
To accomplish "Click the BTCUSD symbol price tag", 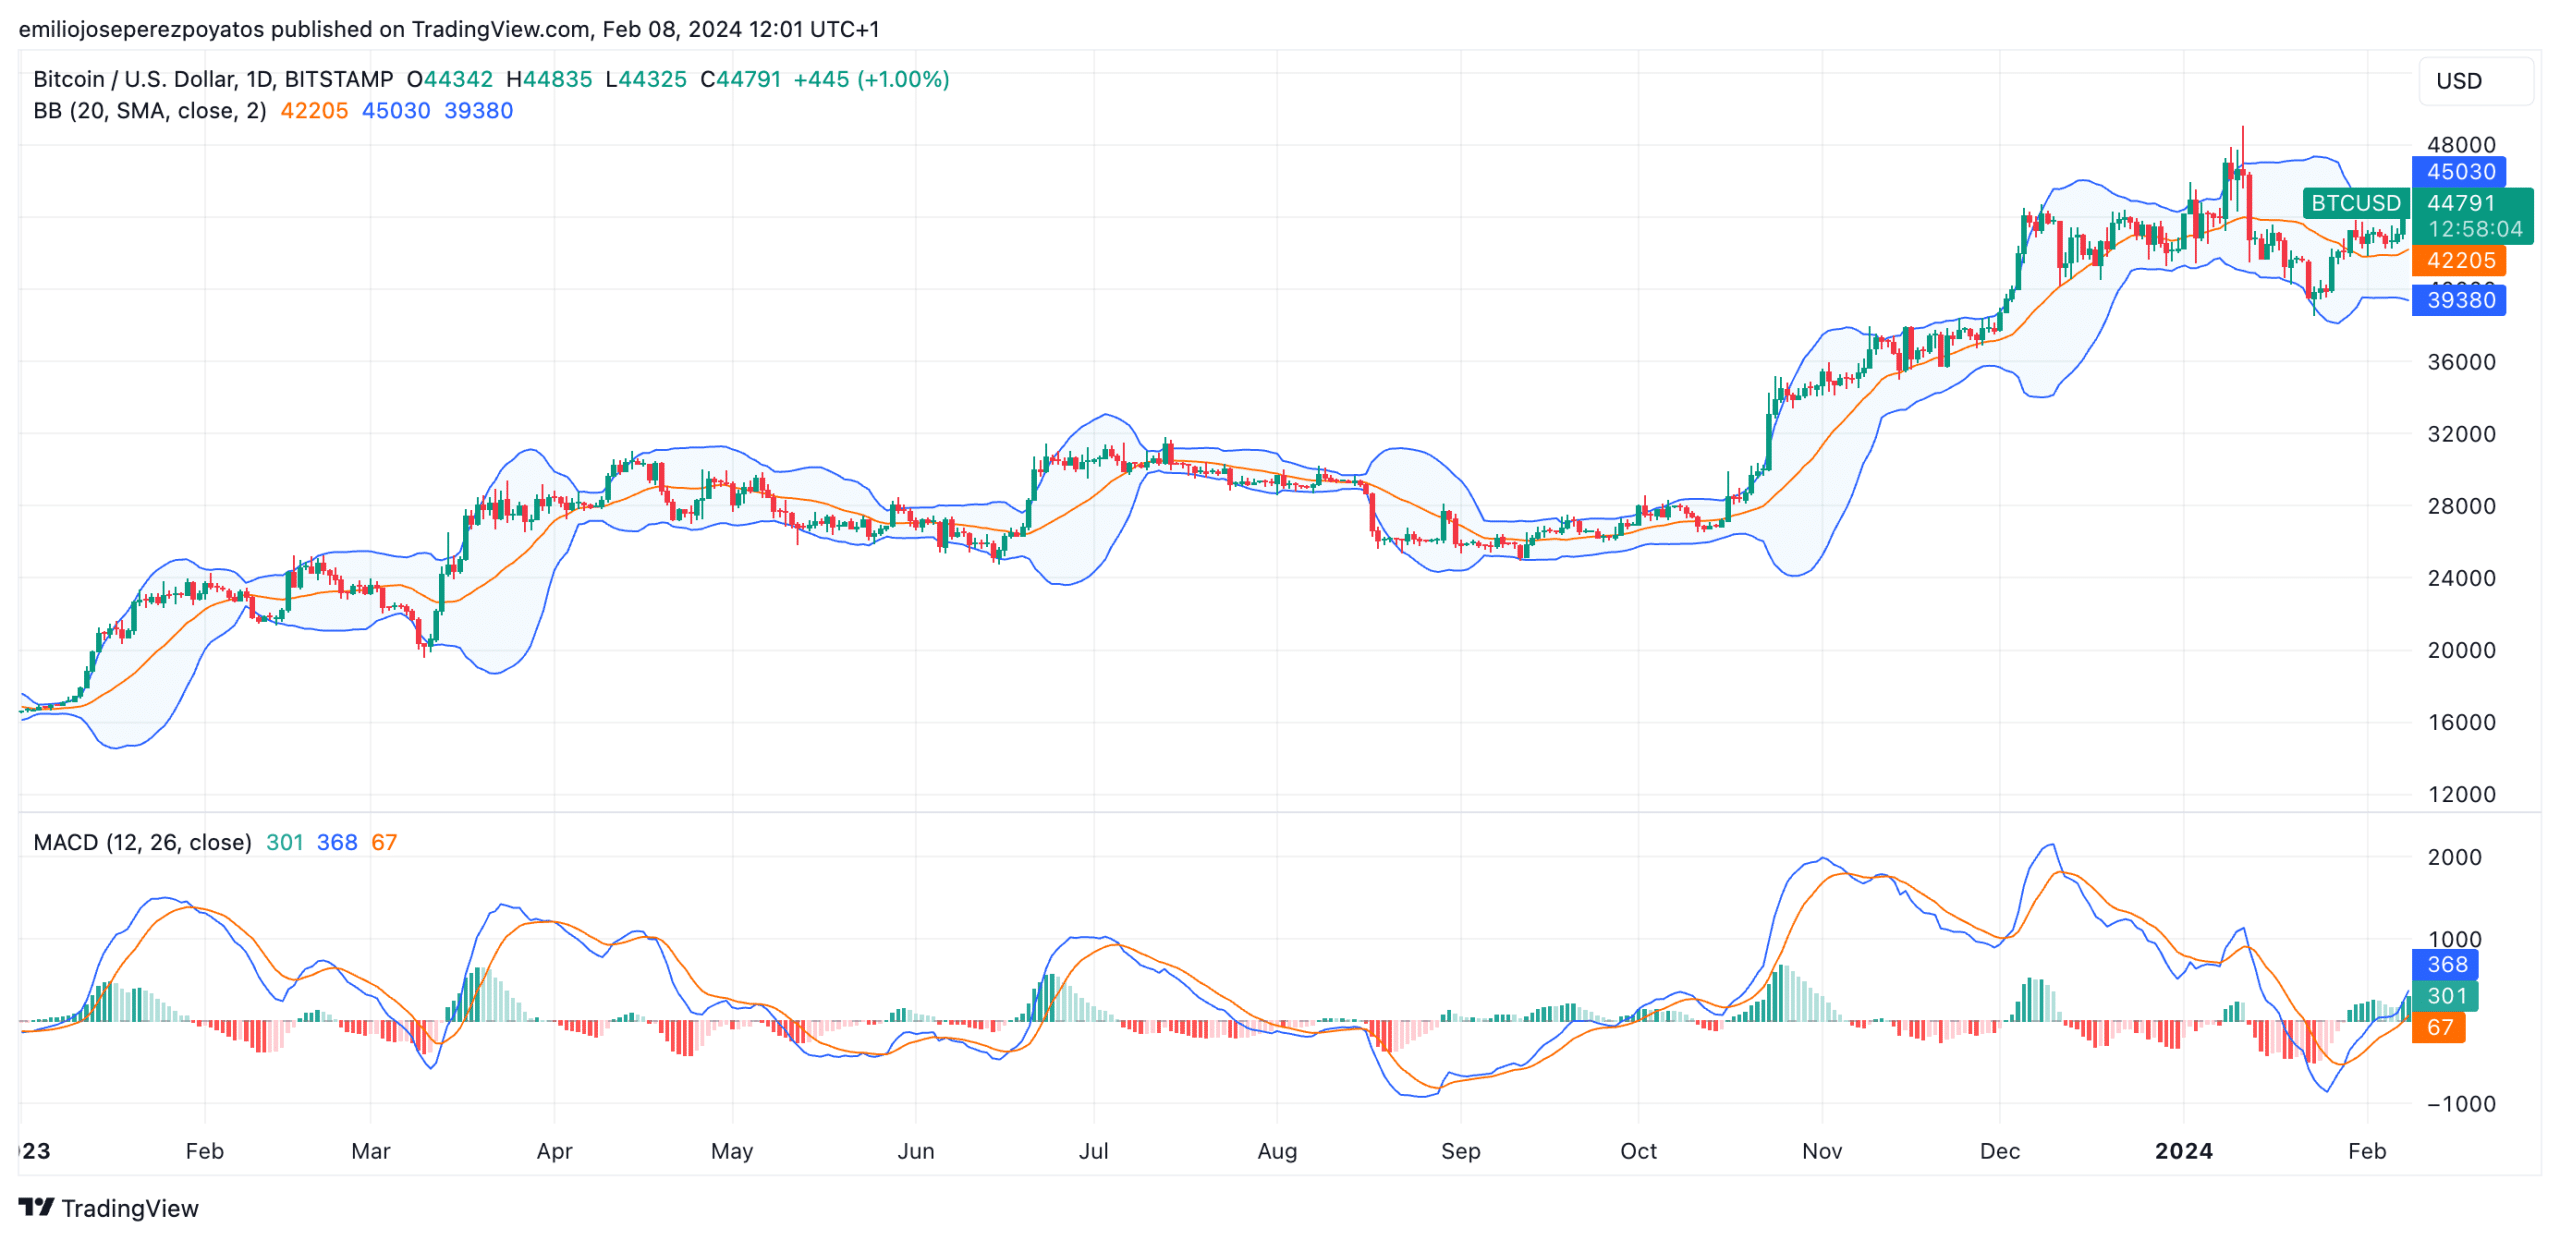I will coord(2355,203).
